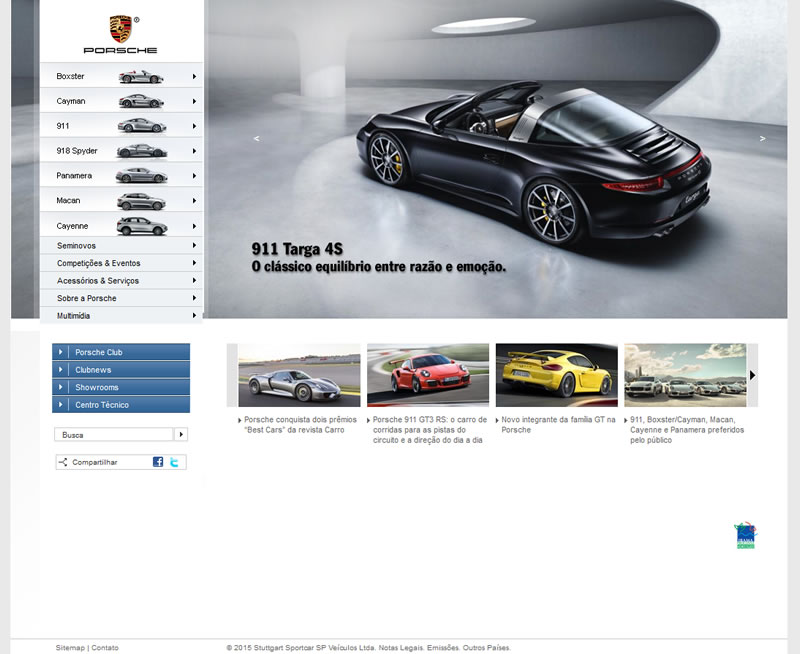Open the yellow Cayman GT4 thumbnail
This screenshot has width=800, height=654.
pos(557,375)
